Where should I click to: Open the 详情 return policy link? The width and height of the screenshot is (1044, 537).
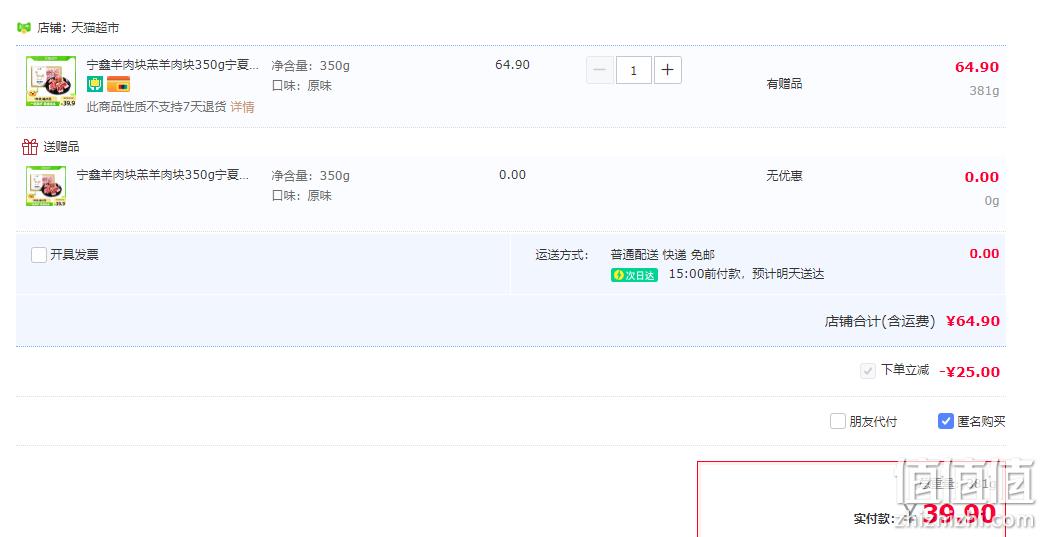(x=242, y=107)
